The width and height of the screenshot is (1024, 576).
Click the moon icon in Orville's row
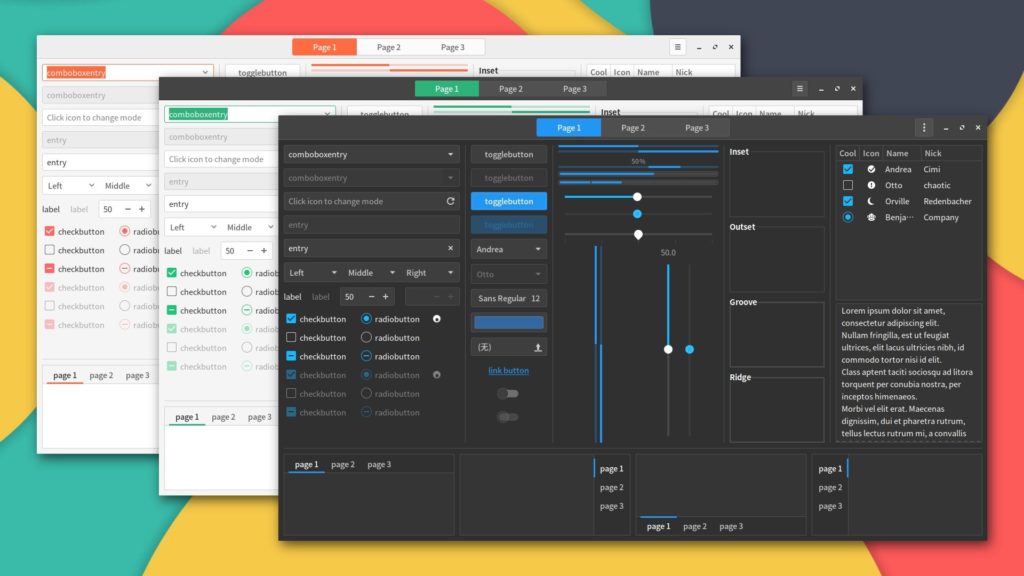pos(871,201)
